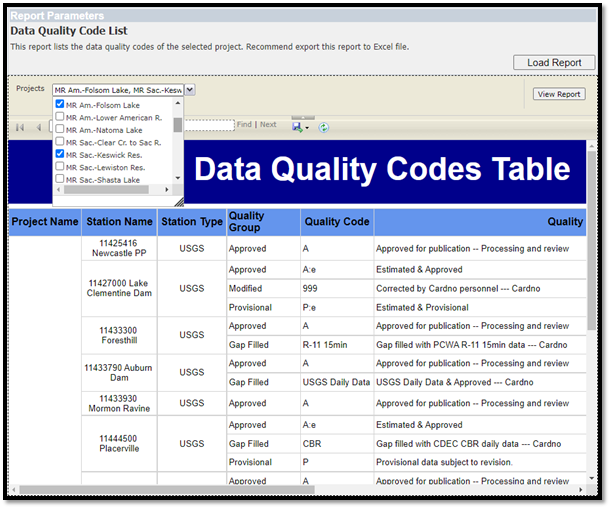Go to previous report page
The height and width of the screenshot is (509, 611).
(x=39, y=127)
